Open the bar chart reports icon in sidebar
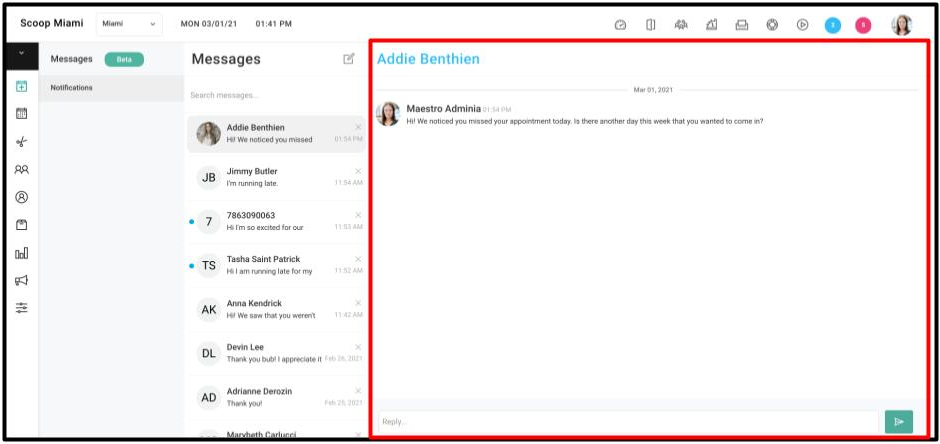 (22, 253)
